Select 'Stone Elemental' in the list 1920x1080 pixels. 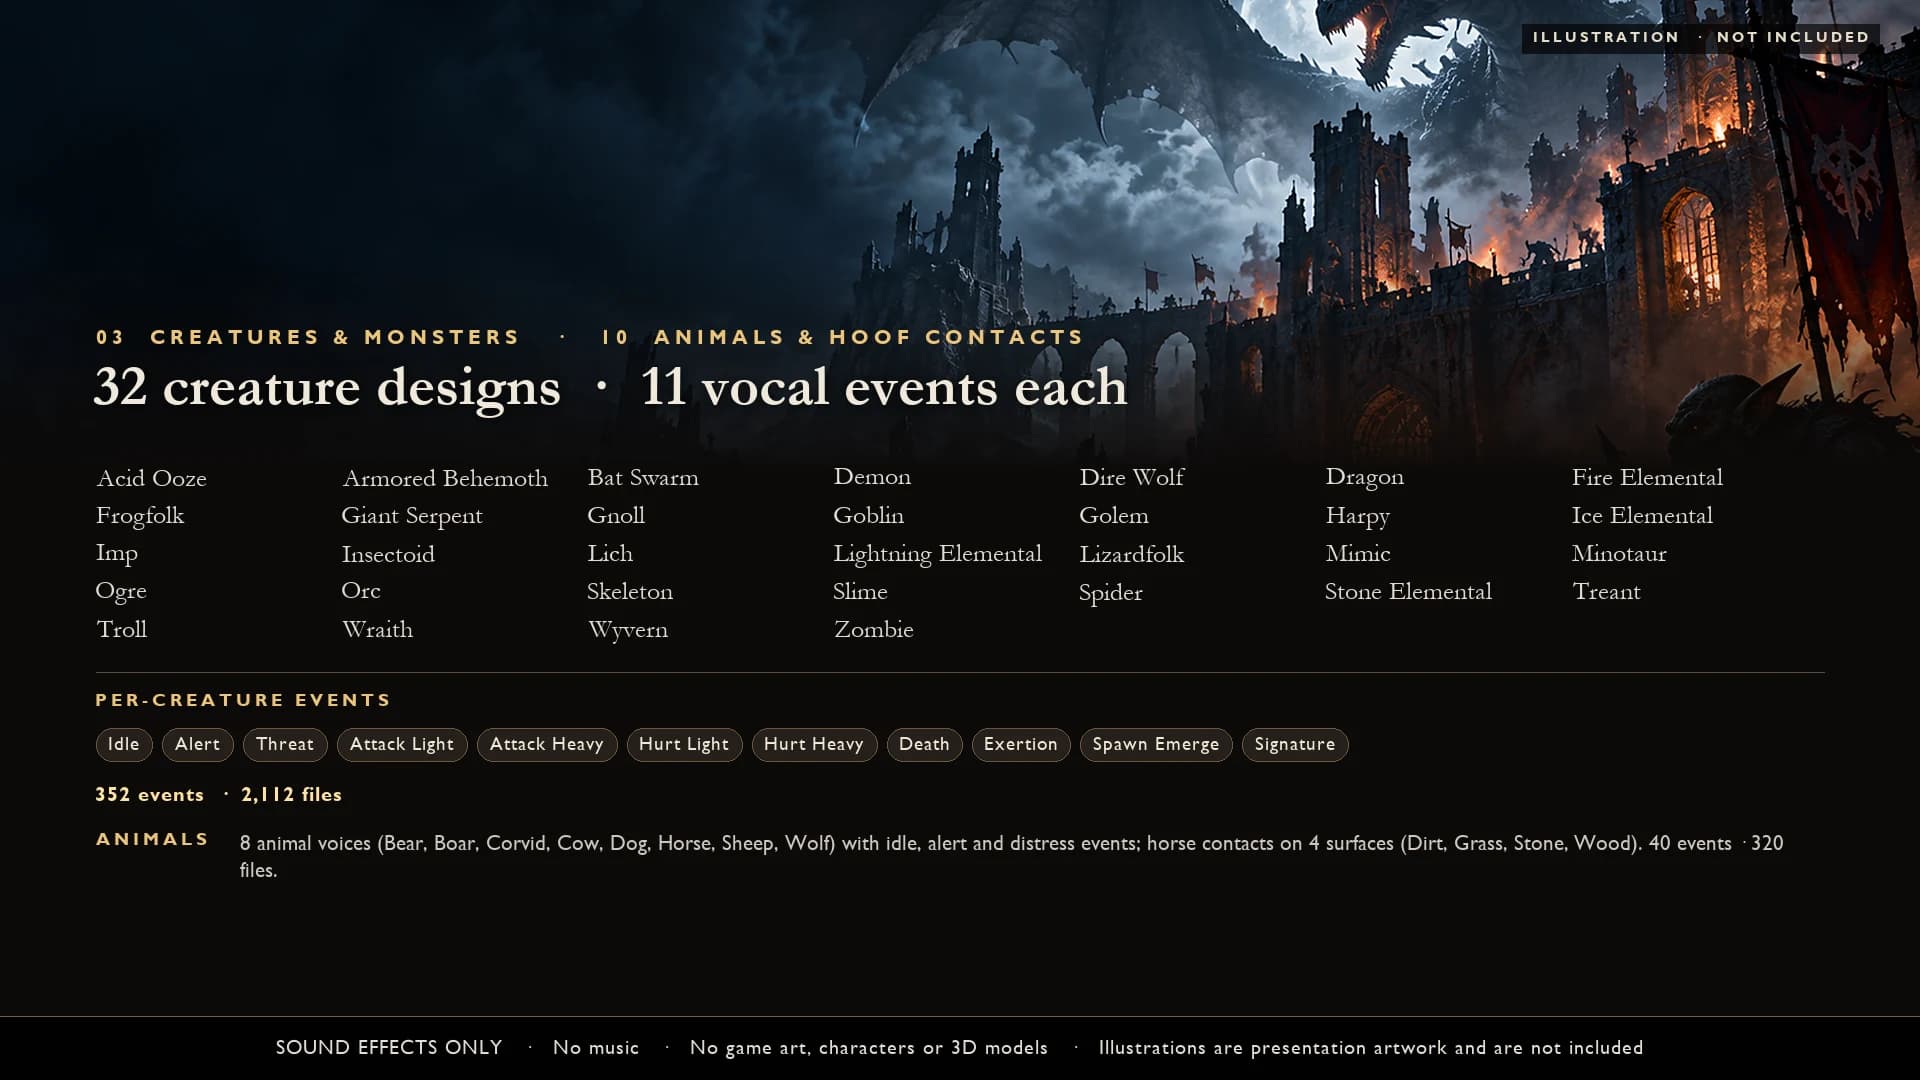click(x=1408, y=592)
